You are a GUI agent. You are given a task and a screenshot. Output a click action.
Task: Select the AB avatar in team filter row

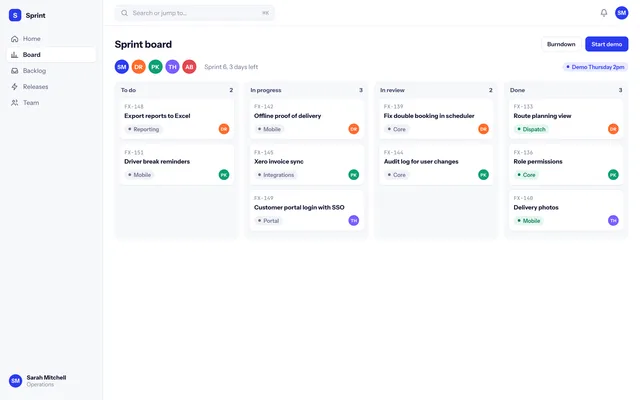click(x=189, y=67)
